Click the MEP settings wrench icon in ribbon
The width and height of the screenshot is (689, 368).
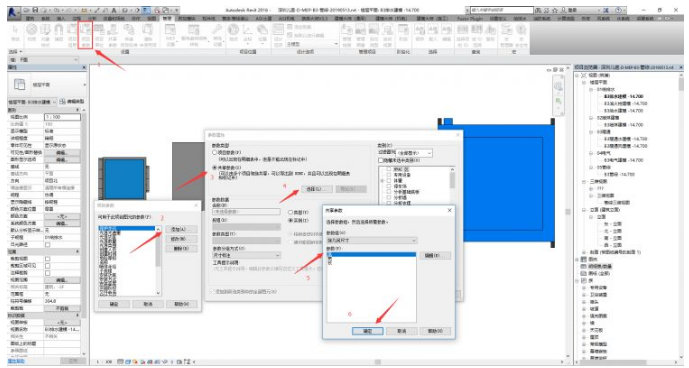pos(217,33)
